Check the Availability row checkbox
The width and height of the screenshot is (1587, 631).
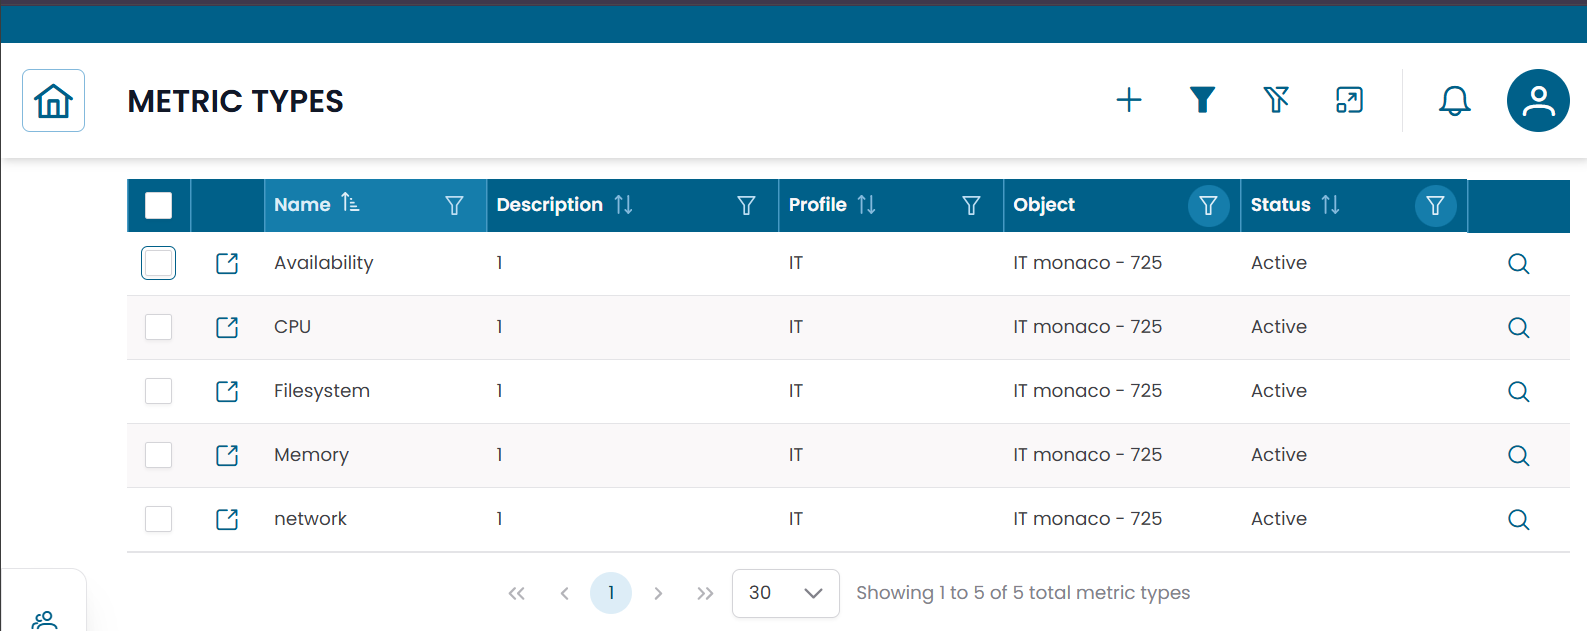pos(158,263)
